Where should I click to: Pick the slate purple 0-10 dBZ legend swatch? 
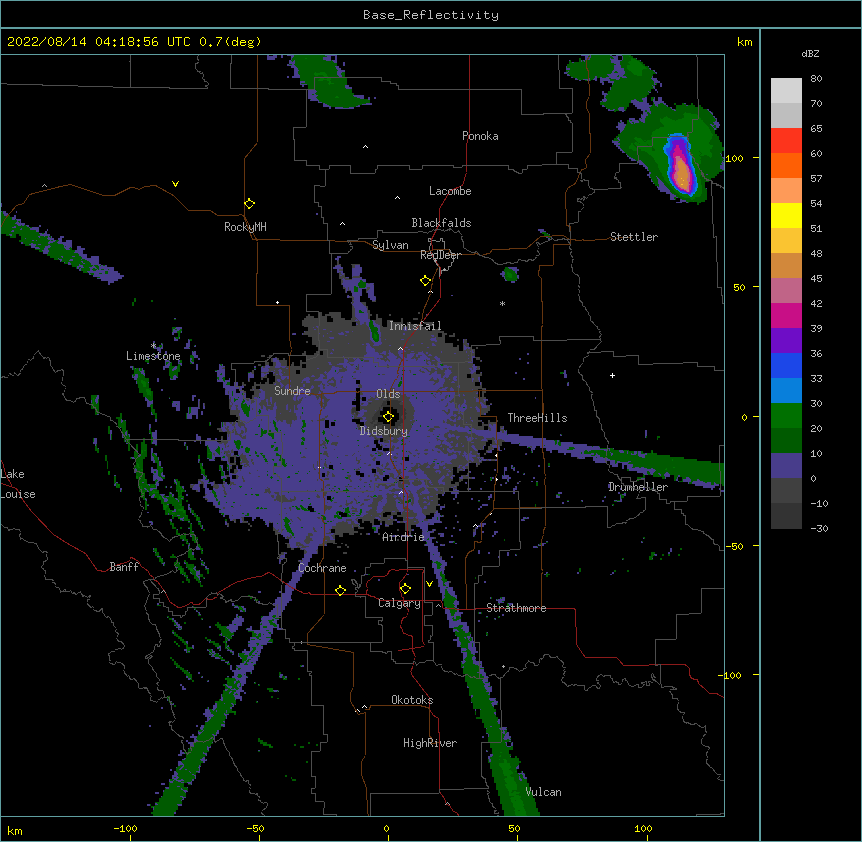786,466
